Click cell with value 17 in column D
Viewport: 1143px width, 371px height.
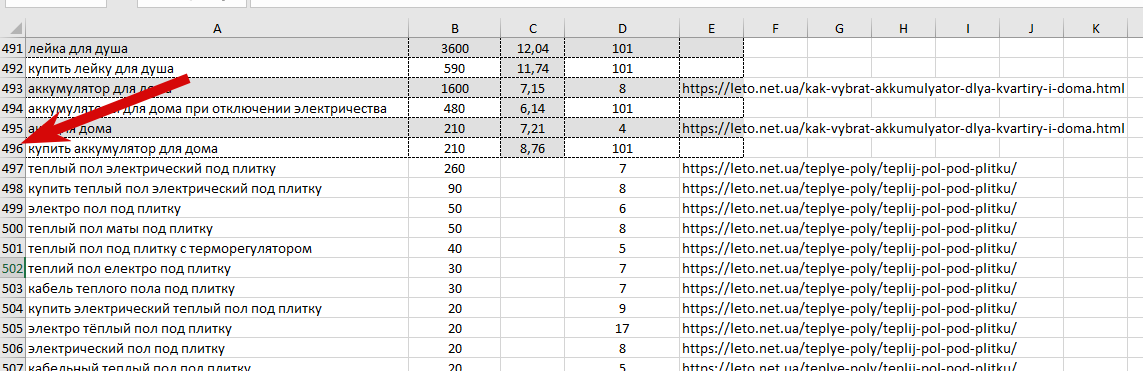tap(622, 329)
